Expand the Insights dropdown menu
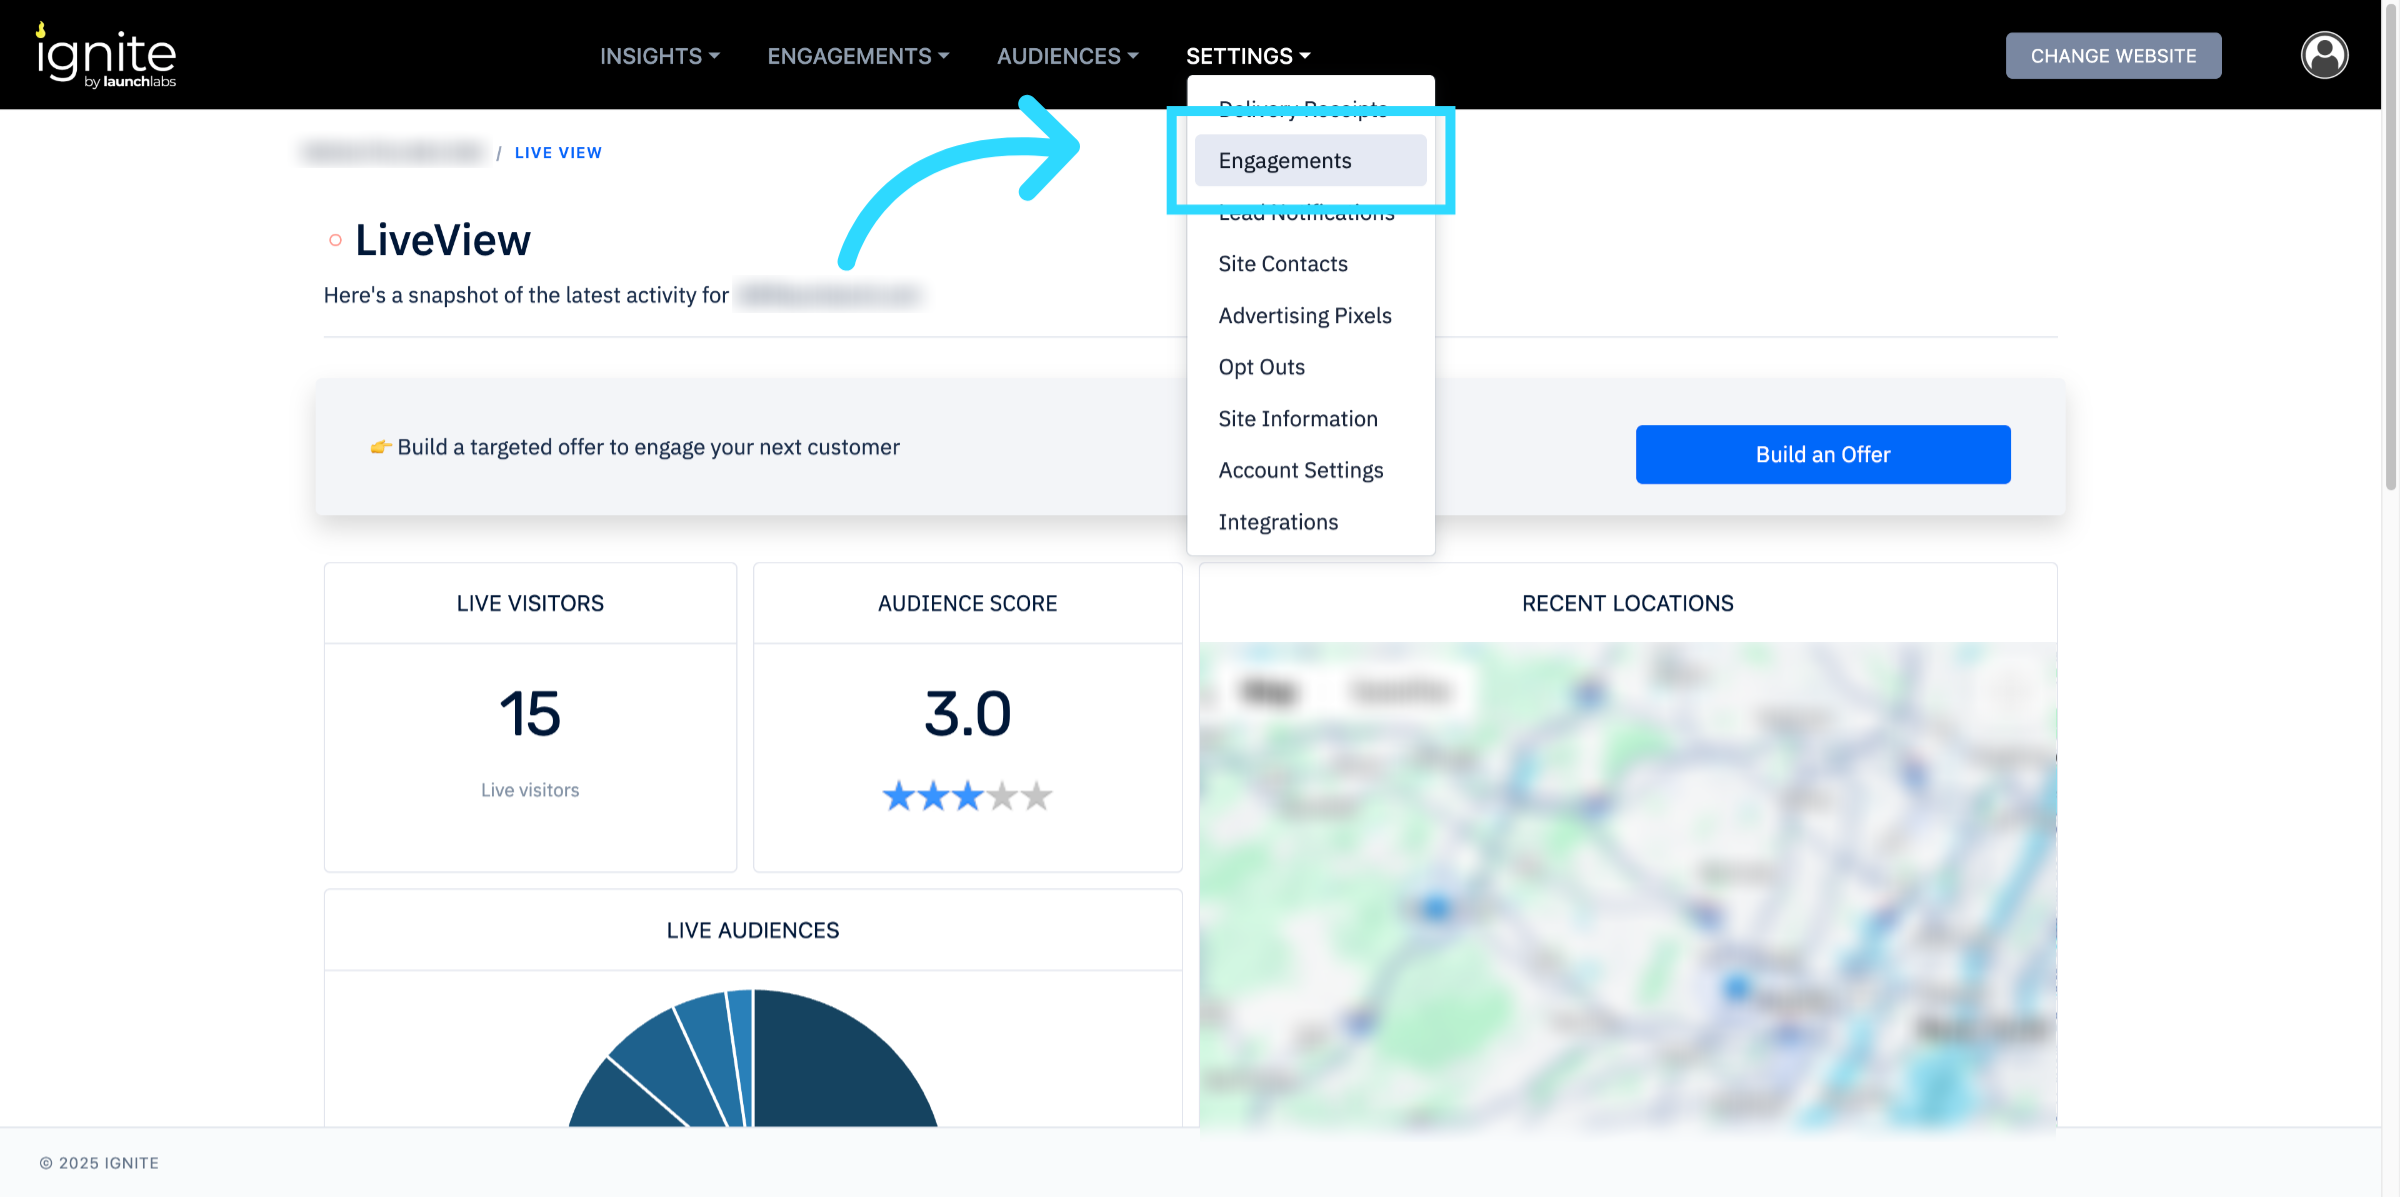This screenshot has height=1197, width=2400. [x=659, y=56]
